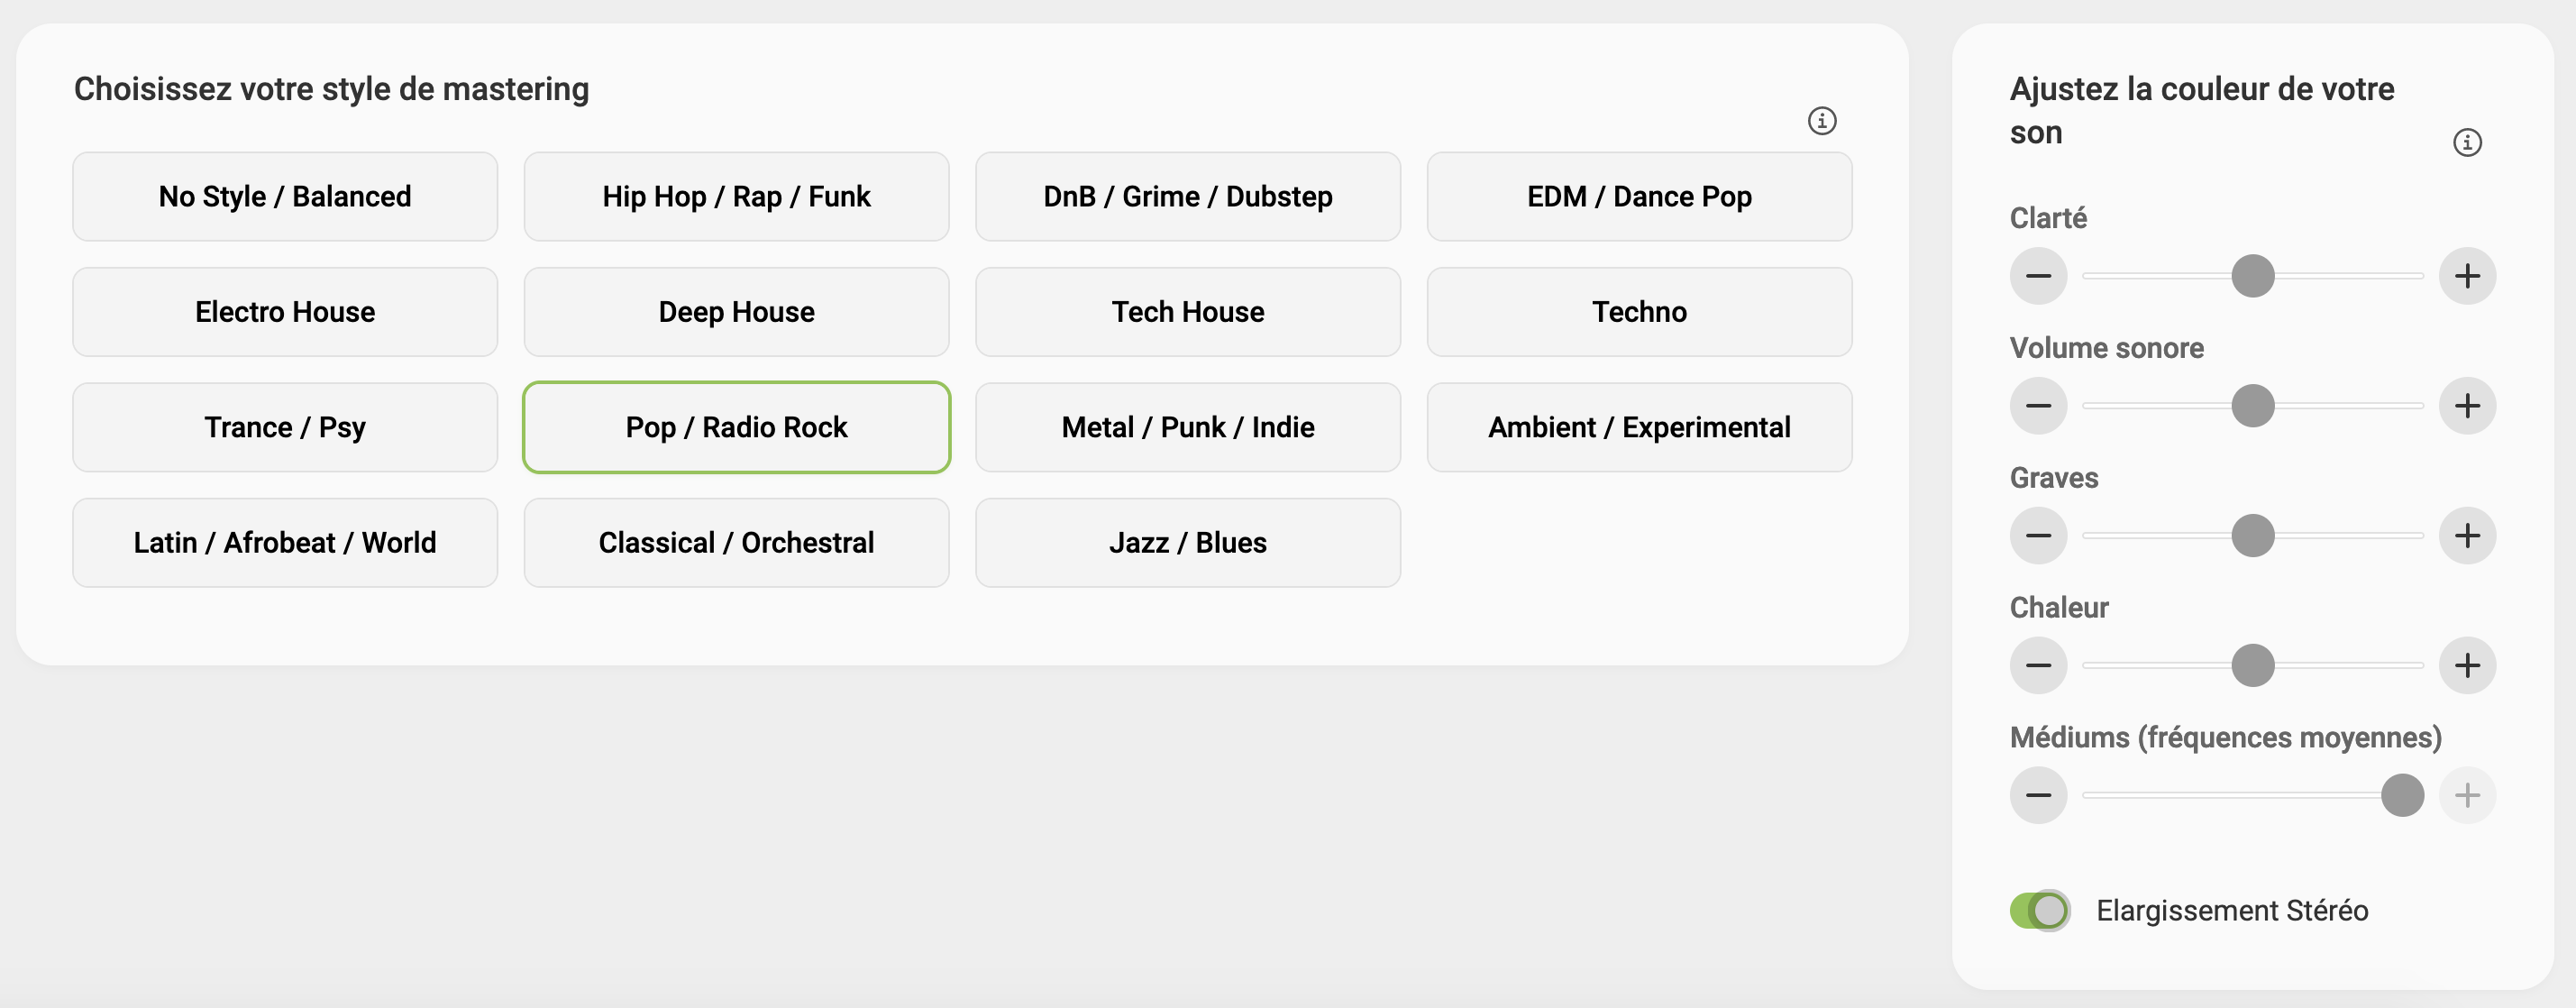
Task: Click the Clarté slider handle
Action: pos(2252,276)
